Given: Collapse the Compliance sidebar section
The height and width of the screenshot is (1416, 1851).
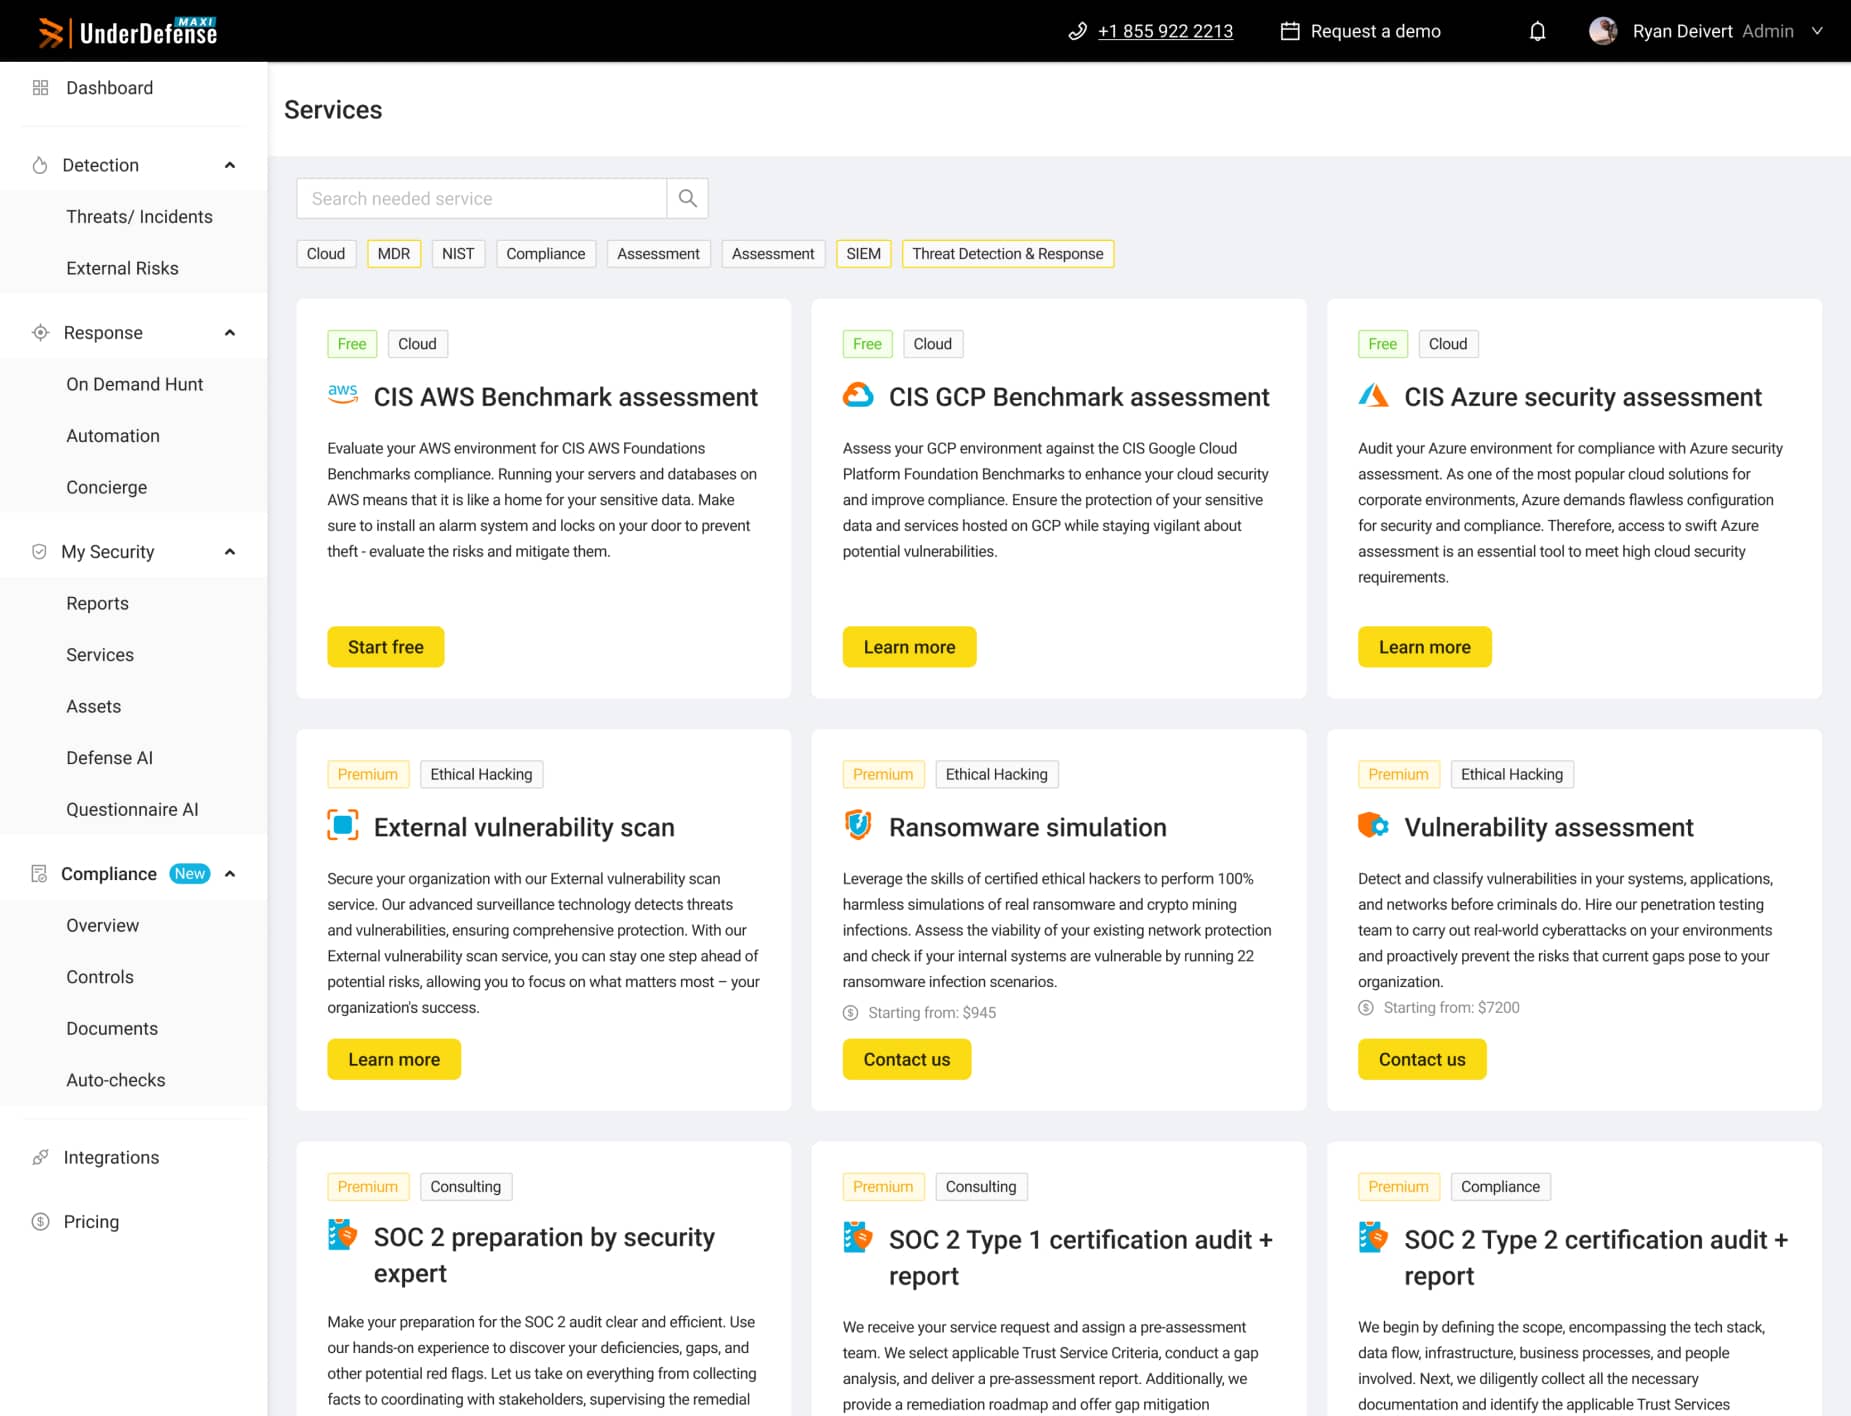Looking at the screenshot, I should 230,874.
